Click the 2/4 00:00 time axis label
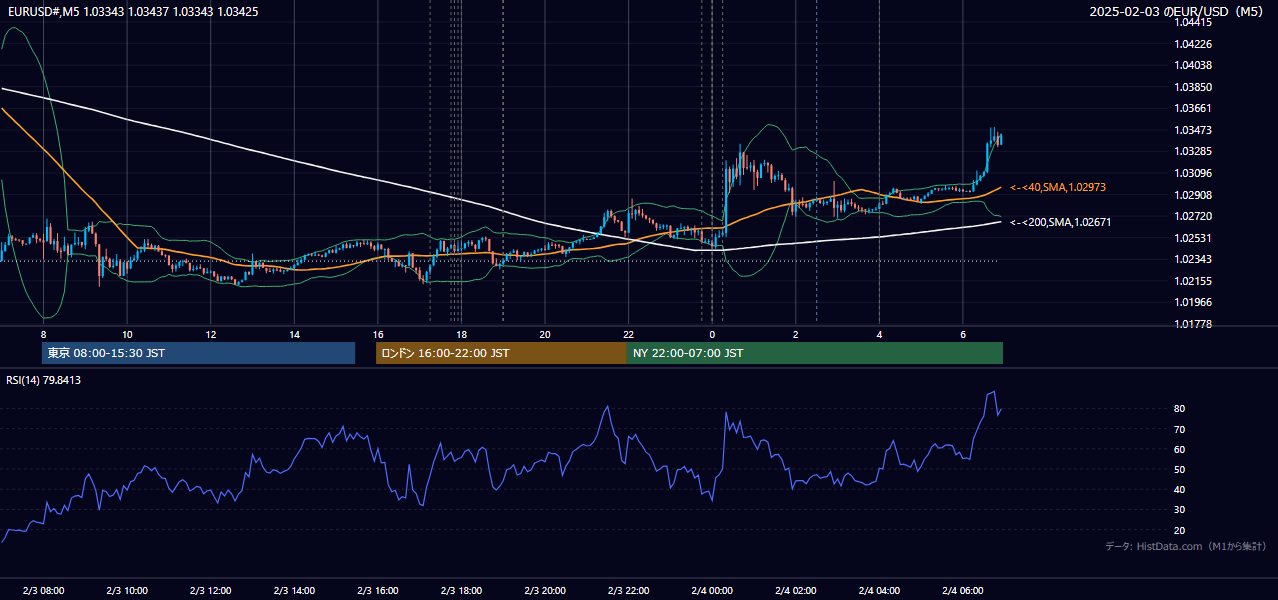Screen dimensions: 1278x600 click(712, 590)
